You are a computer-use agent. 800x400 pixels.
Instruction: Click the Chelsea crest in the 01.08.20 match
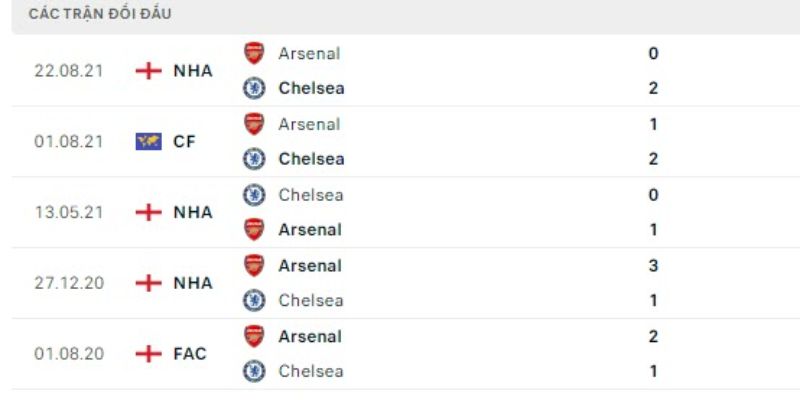pyautogui.click(x=255, y=371)
